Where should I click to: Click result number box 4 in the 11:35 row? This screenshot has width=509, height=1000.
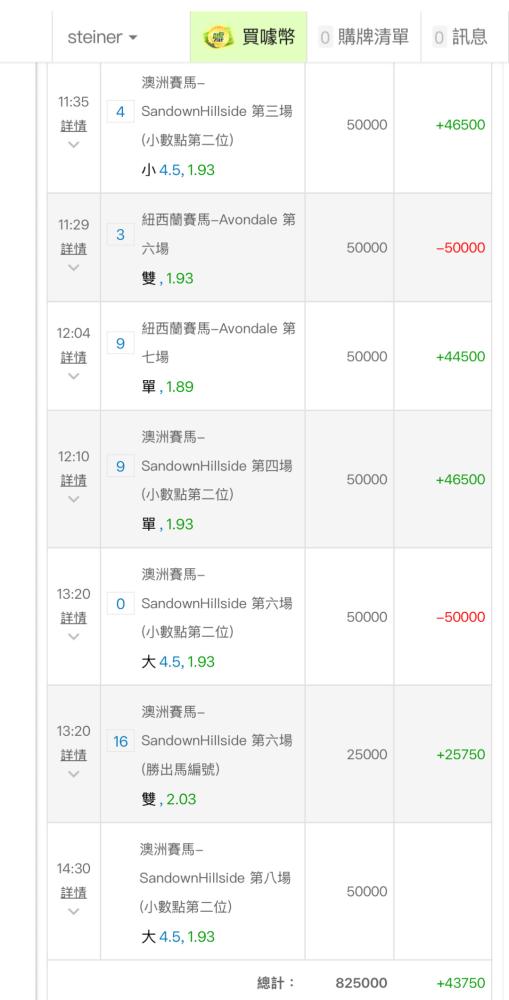(x=121, y=112)
